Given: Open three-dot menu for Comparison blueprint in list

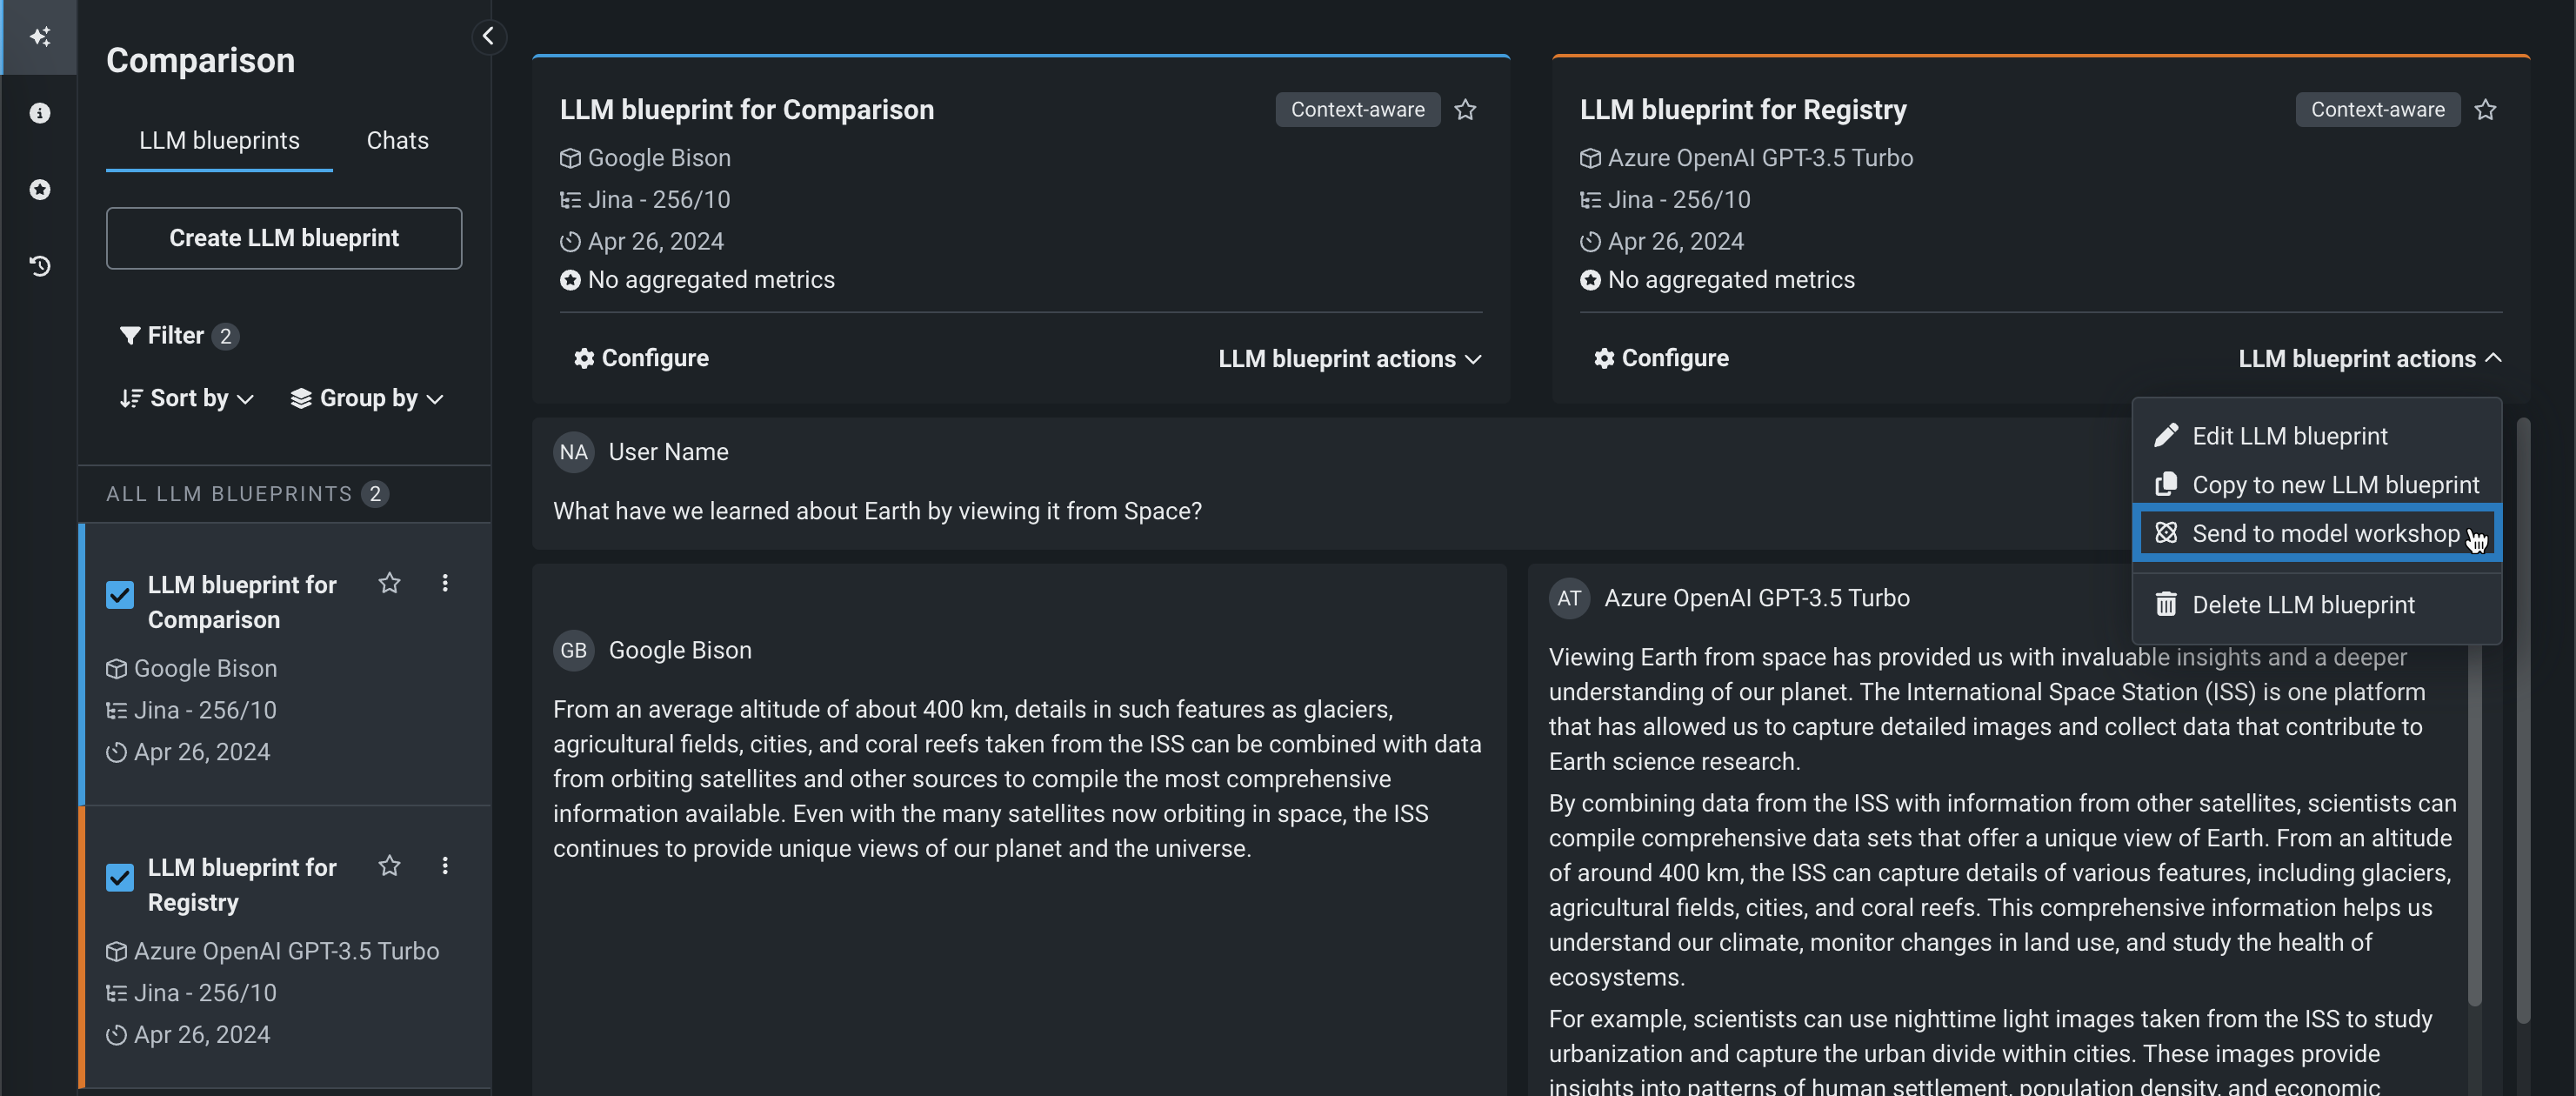Looking at the screenshot, I should pos(445,583).
